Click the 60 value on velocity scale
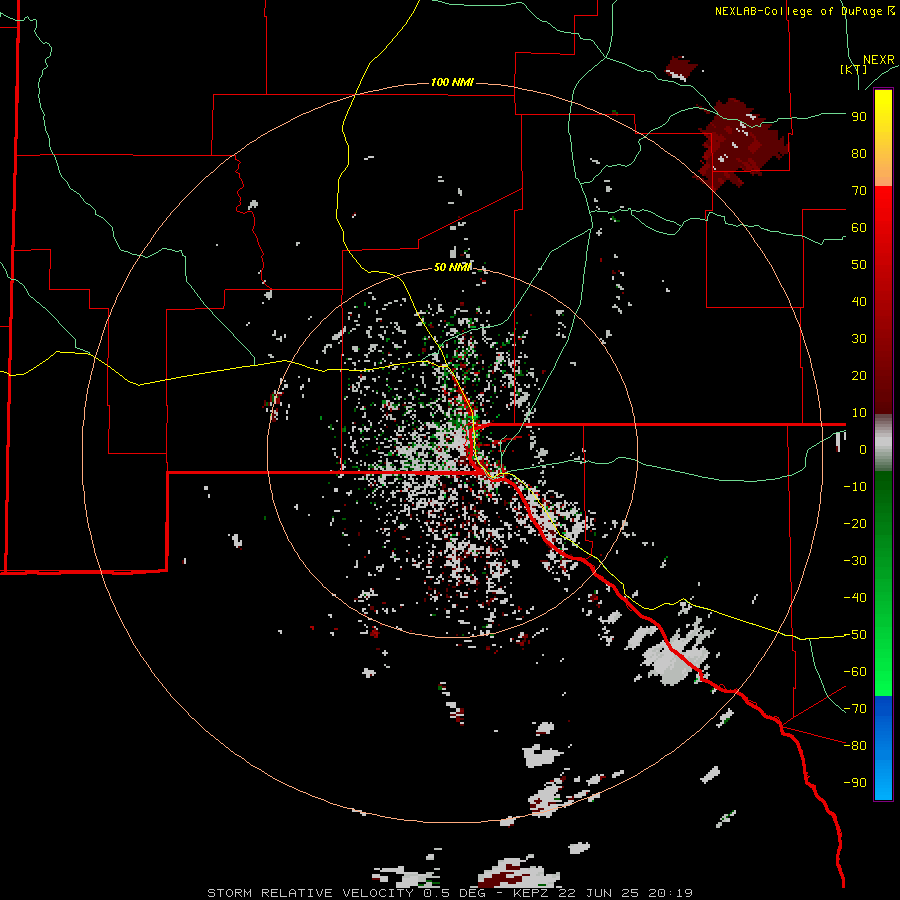This screenshot has height=900, width=900. tap(859, 228)
